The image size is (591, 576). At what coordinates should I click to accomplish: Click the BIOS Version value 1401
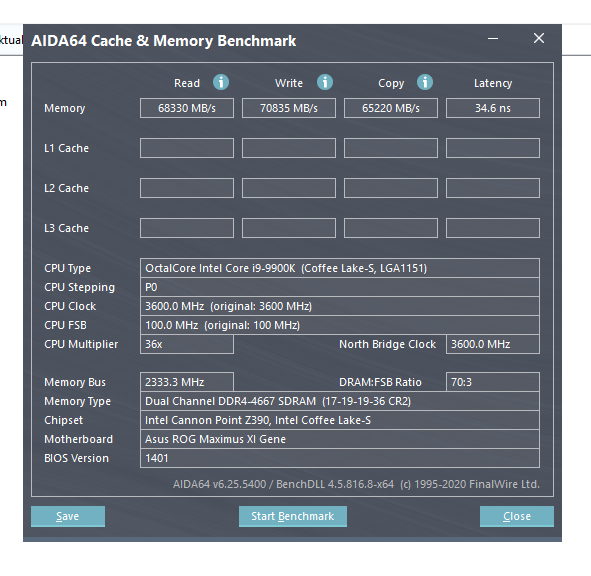340,458
